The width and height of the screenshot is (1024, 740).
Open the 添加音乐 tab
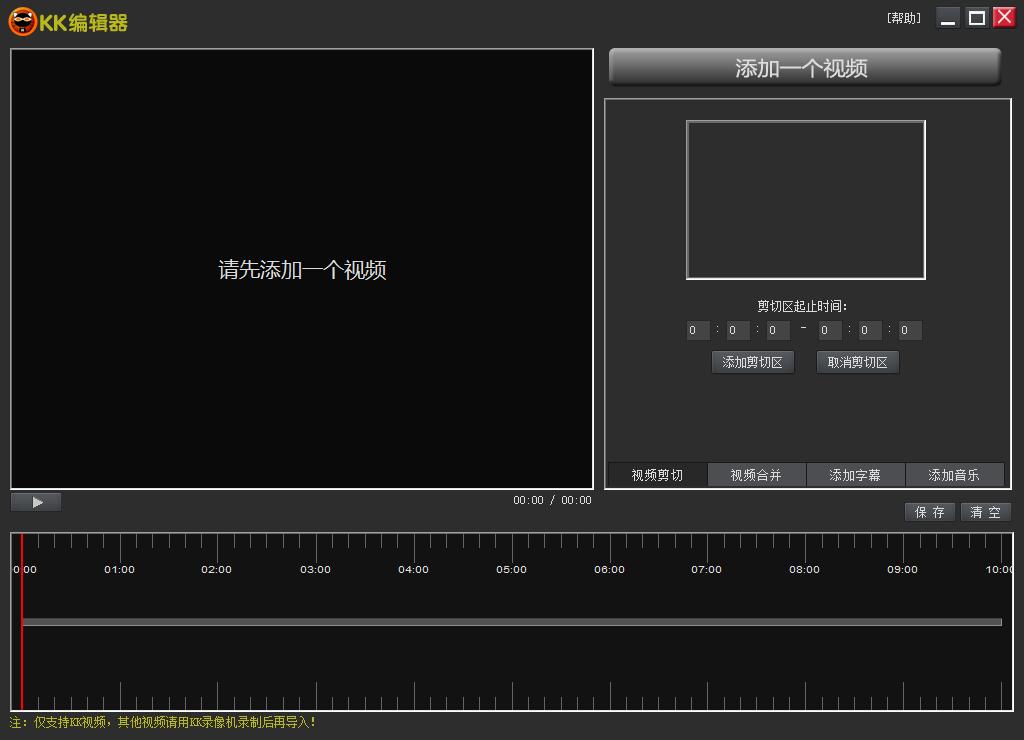point(954,475)
